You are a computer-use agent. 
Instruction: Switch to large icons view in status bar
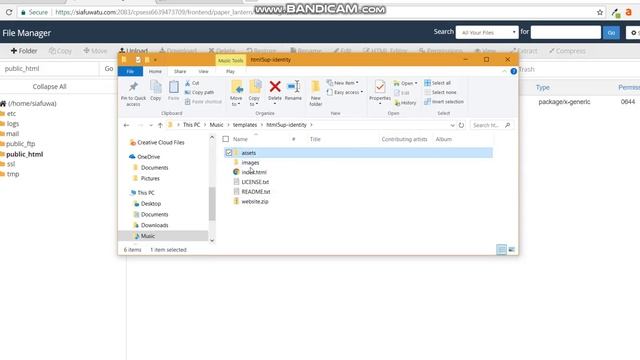(x=511, y=249)
